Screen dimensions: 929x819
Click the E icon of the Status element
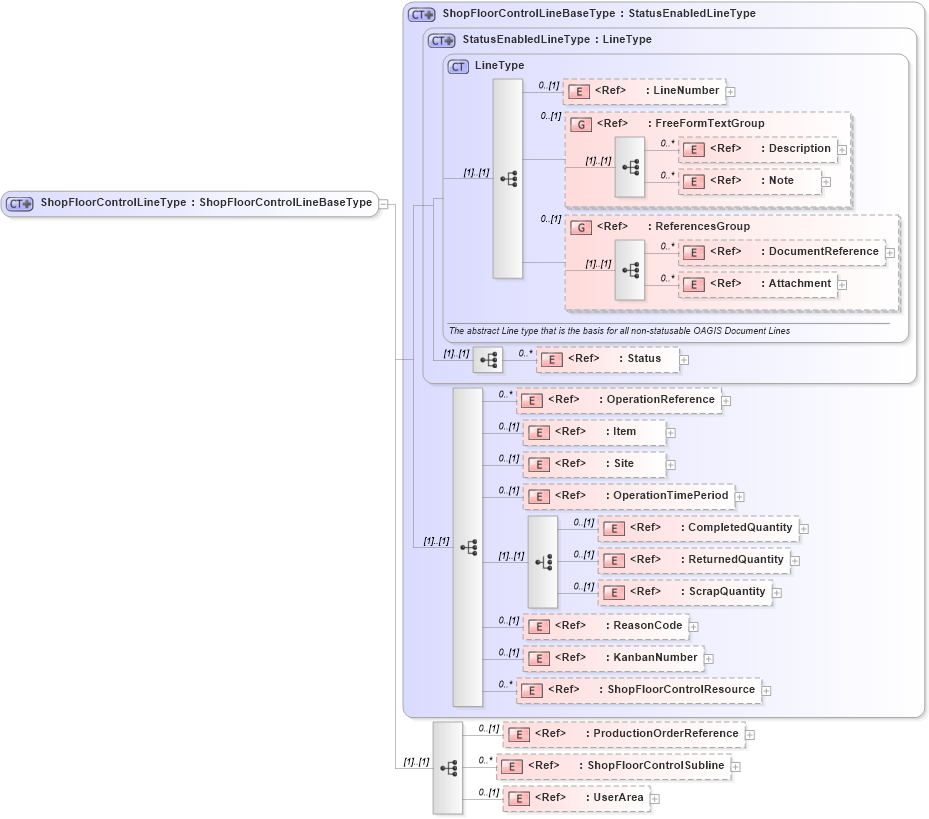(552, 359)
